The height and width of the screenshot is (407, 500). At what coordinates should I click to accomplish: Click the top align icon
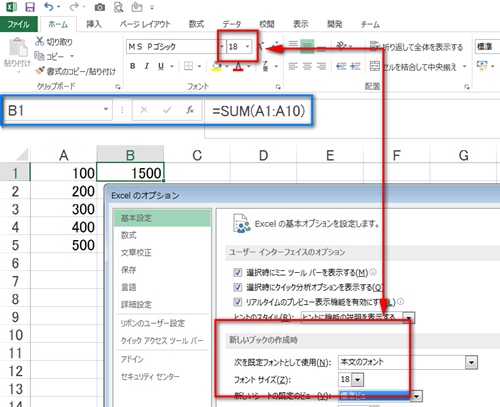(293, 45)
